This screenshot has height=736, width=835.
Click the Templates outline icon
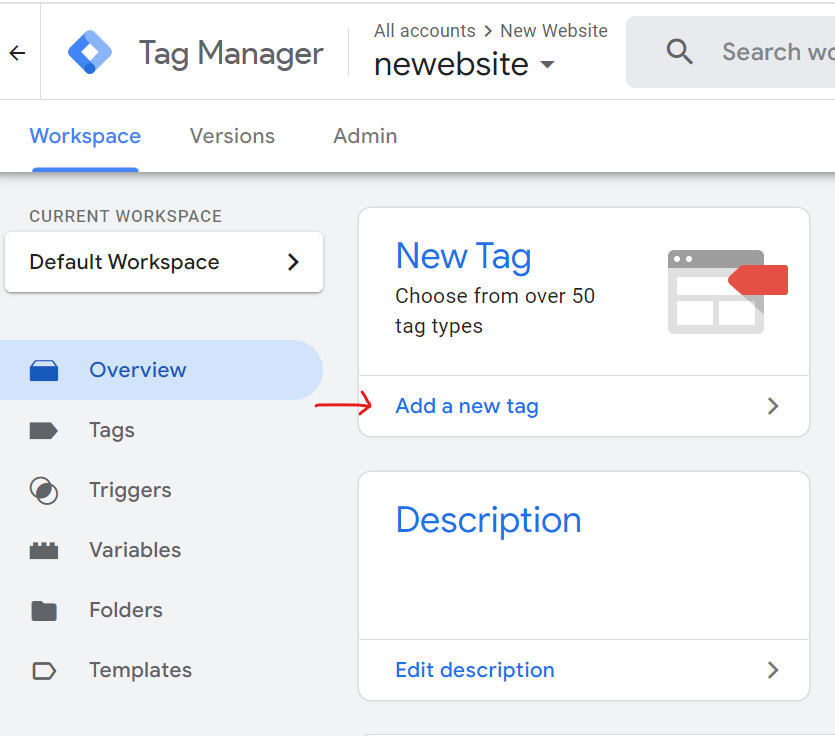click(44, 671)
